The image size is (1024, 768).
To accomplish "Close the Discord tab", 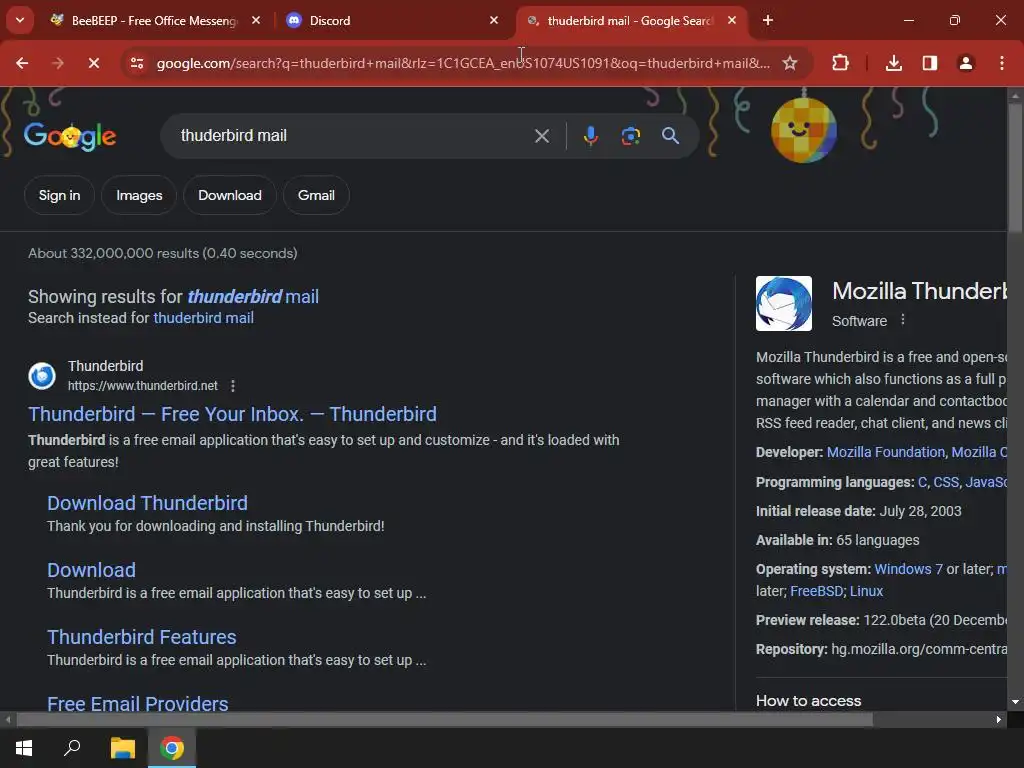I will 494,21.
